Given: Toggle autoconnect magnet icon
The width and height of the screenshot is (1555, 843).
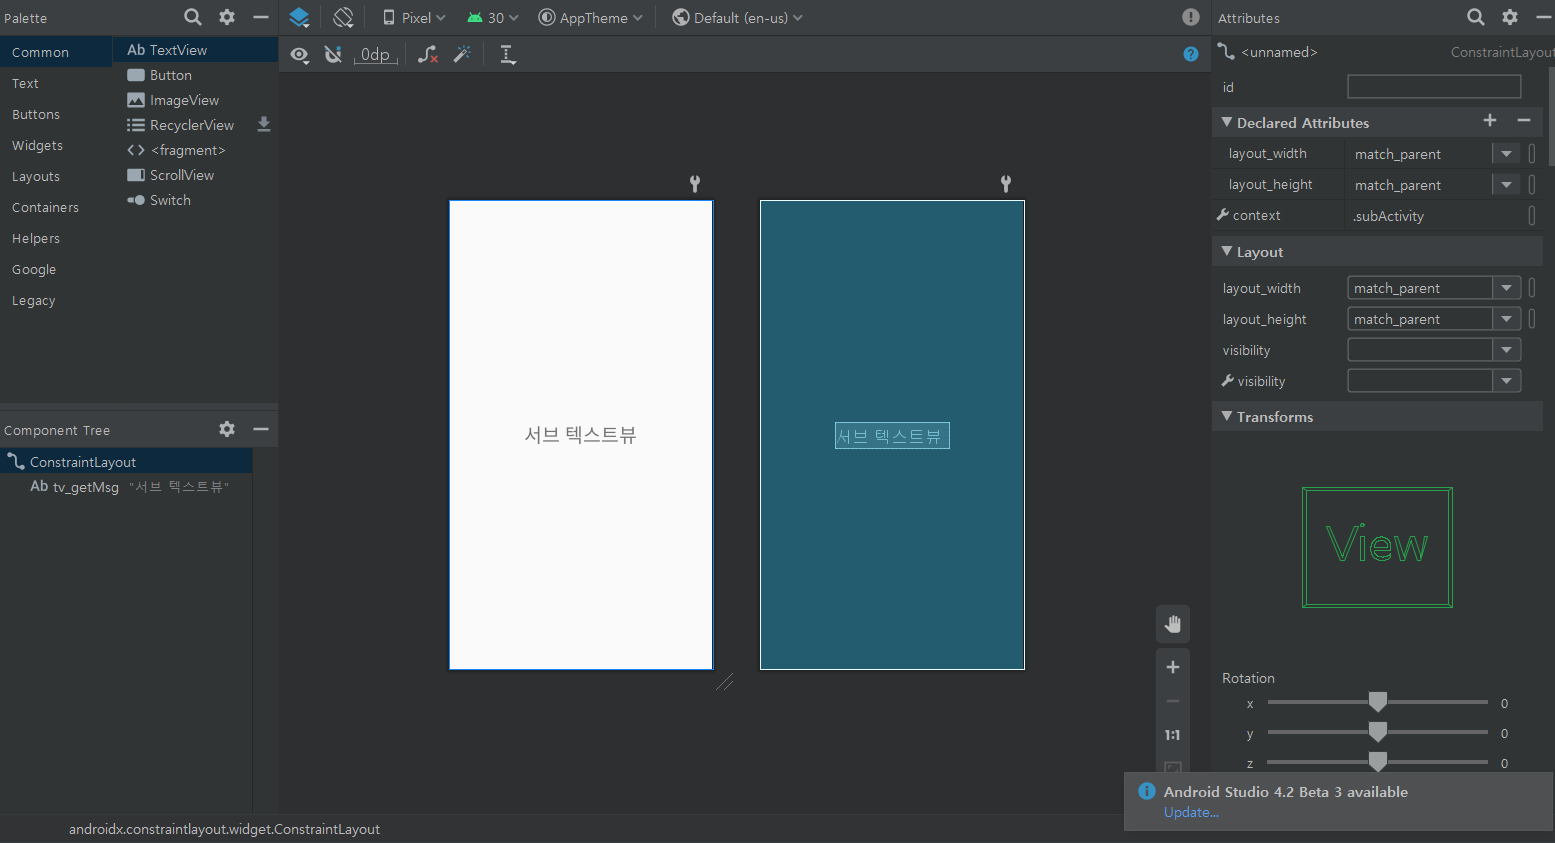Looking at the screenshot, I should (333, 55).
